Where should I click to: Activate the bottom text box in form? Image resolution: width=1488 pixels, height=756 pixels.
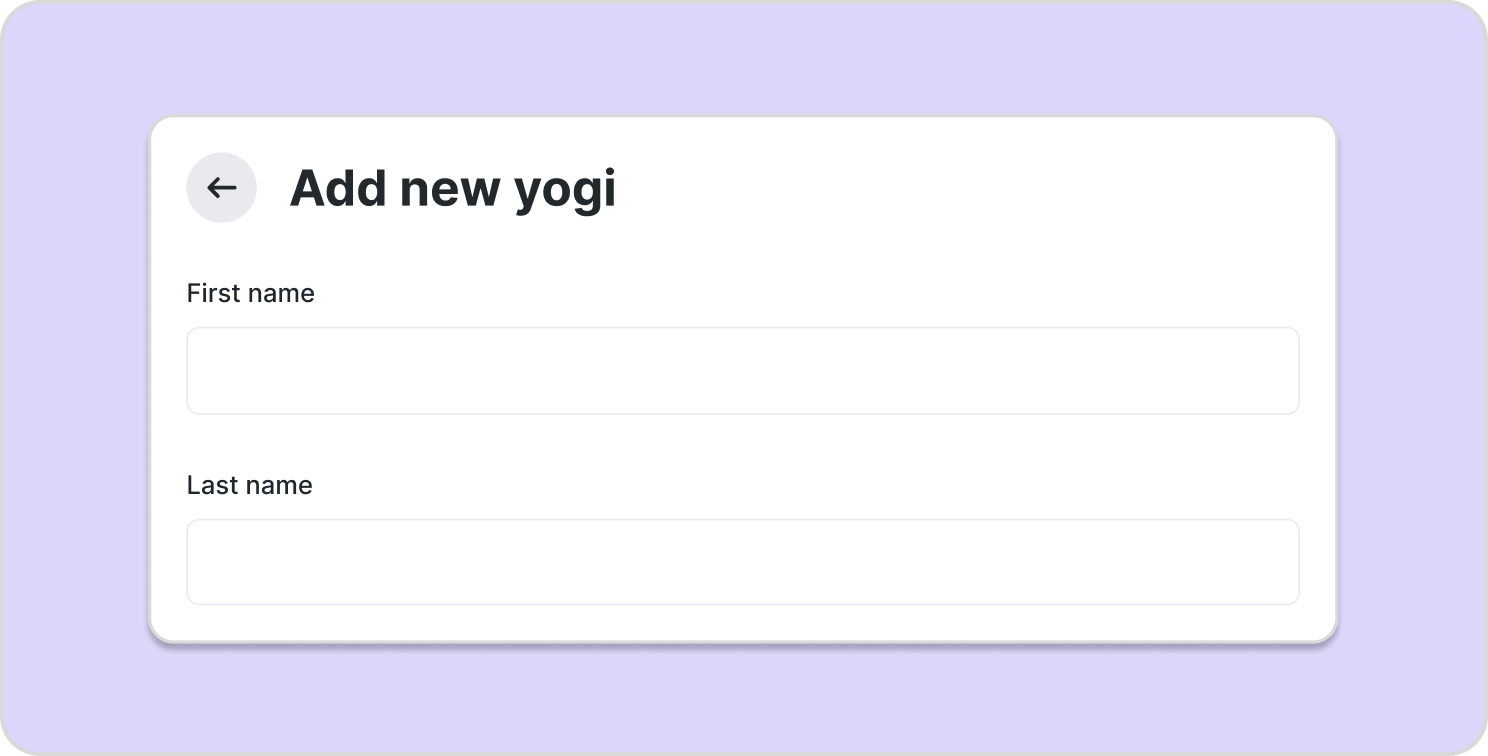click(x=742, y=561)
